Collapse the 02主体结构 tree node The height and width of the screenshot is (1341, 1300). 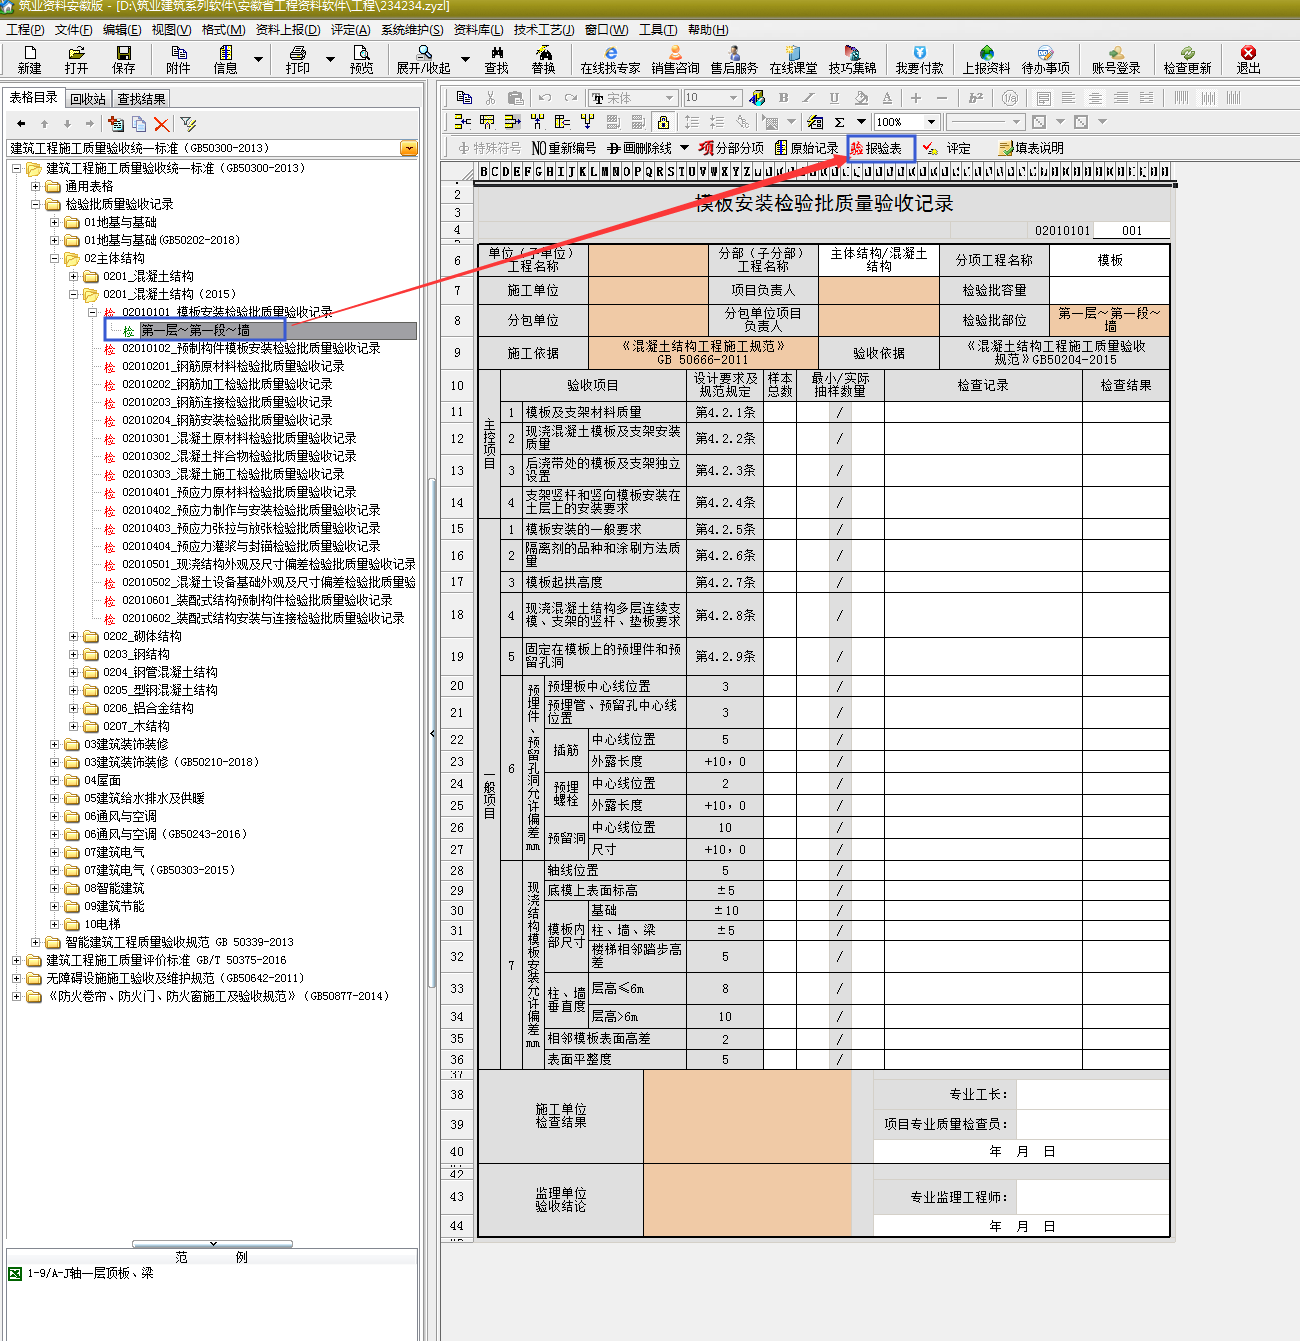[x=55, y=258]
